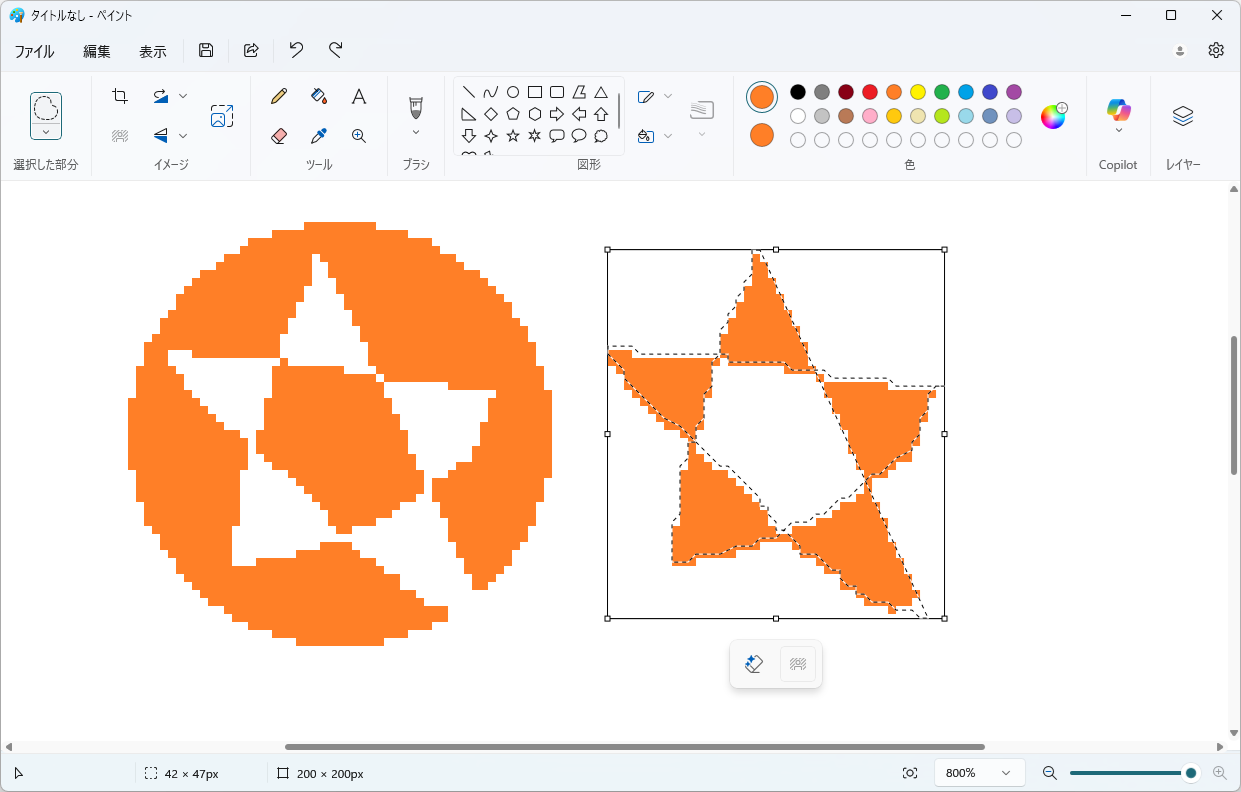Click the Share icon

[251, 50]
